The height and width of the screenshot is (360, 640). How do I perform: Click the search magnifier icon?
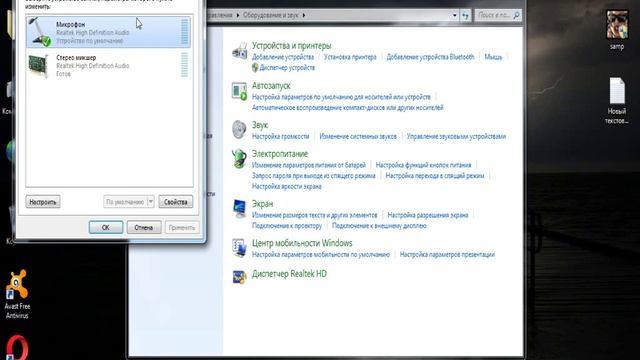[516, 15]
